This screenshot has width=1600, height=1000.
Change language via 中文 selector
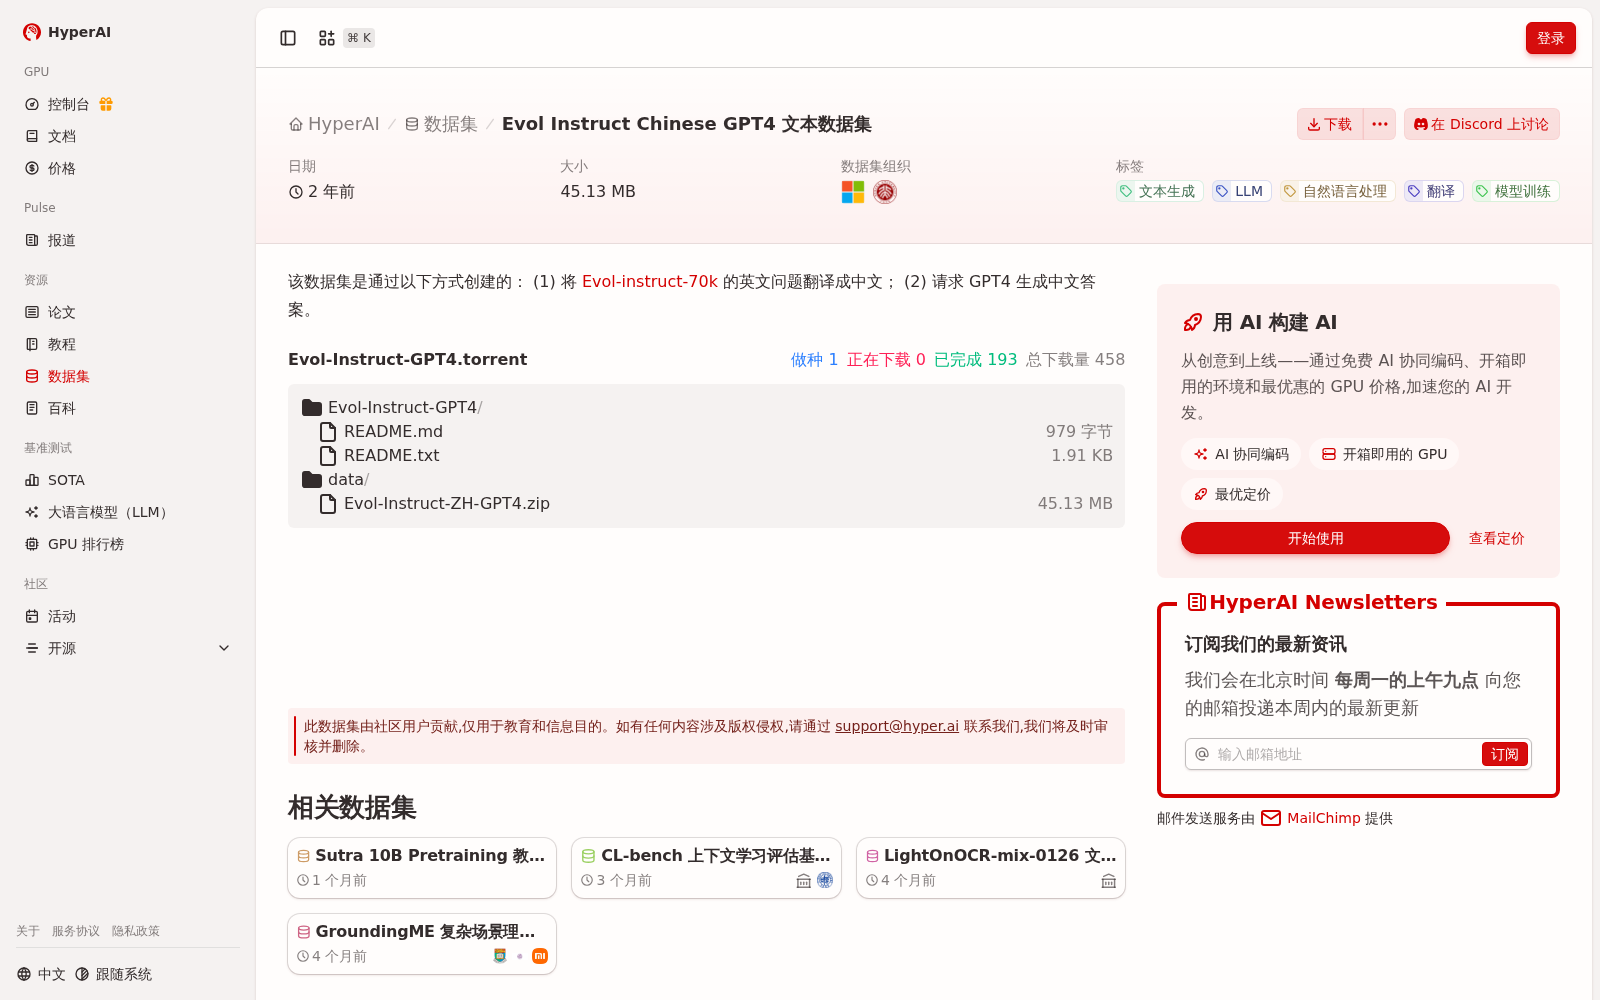tap(41, 974)
